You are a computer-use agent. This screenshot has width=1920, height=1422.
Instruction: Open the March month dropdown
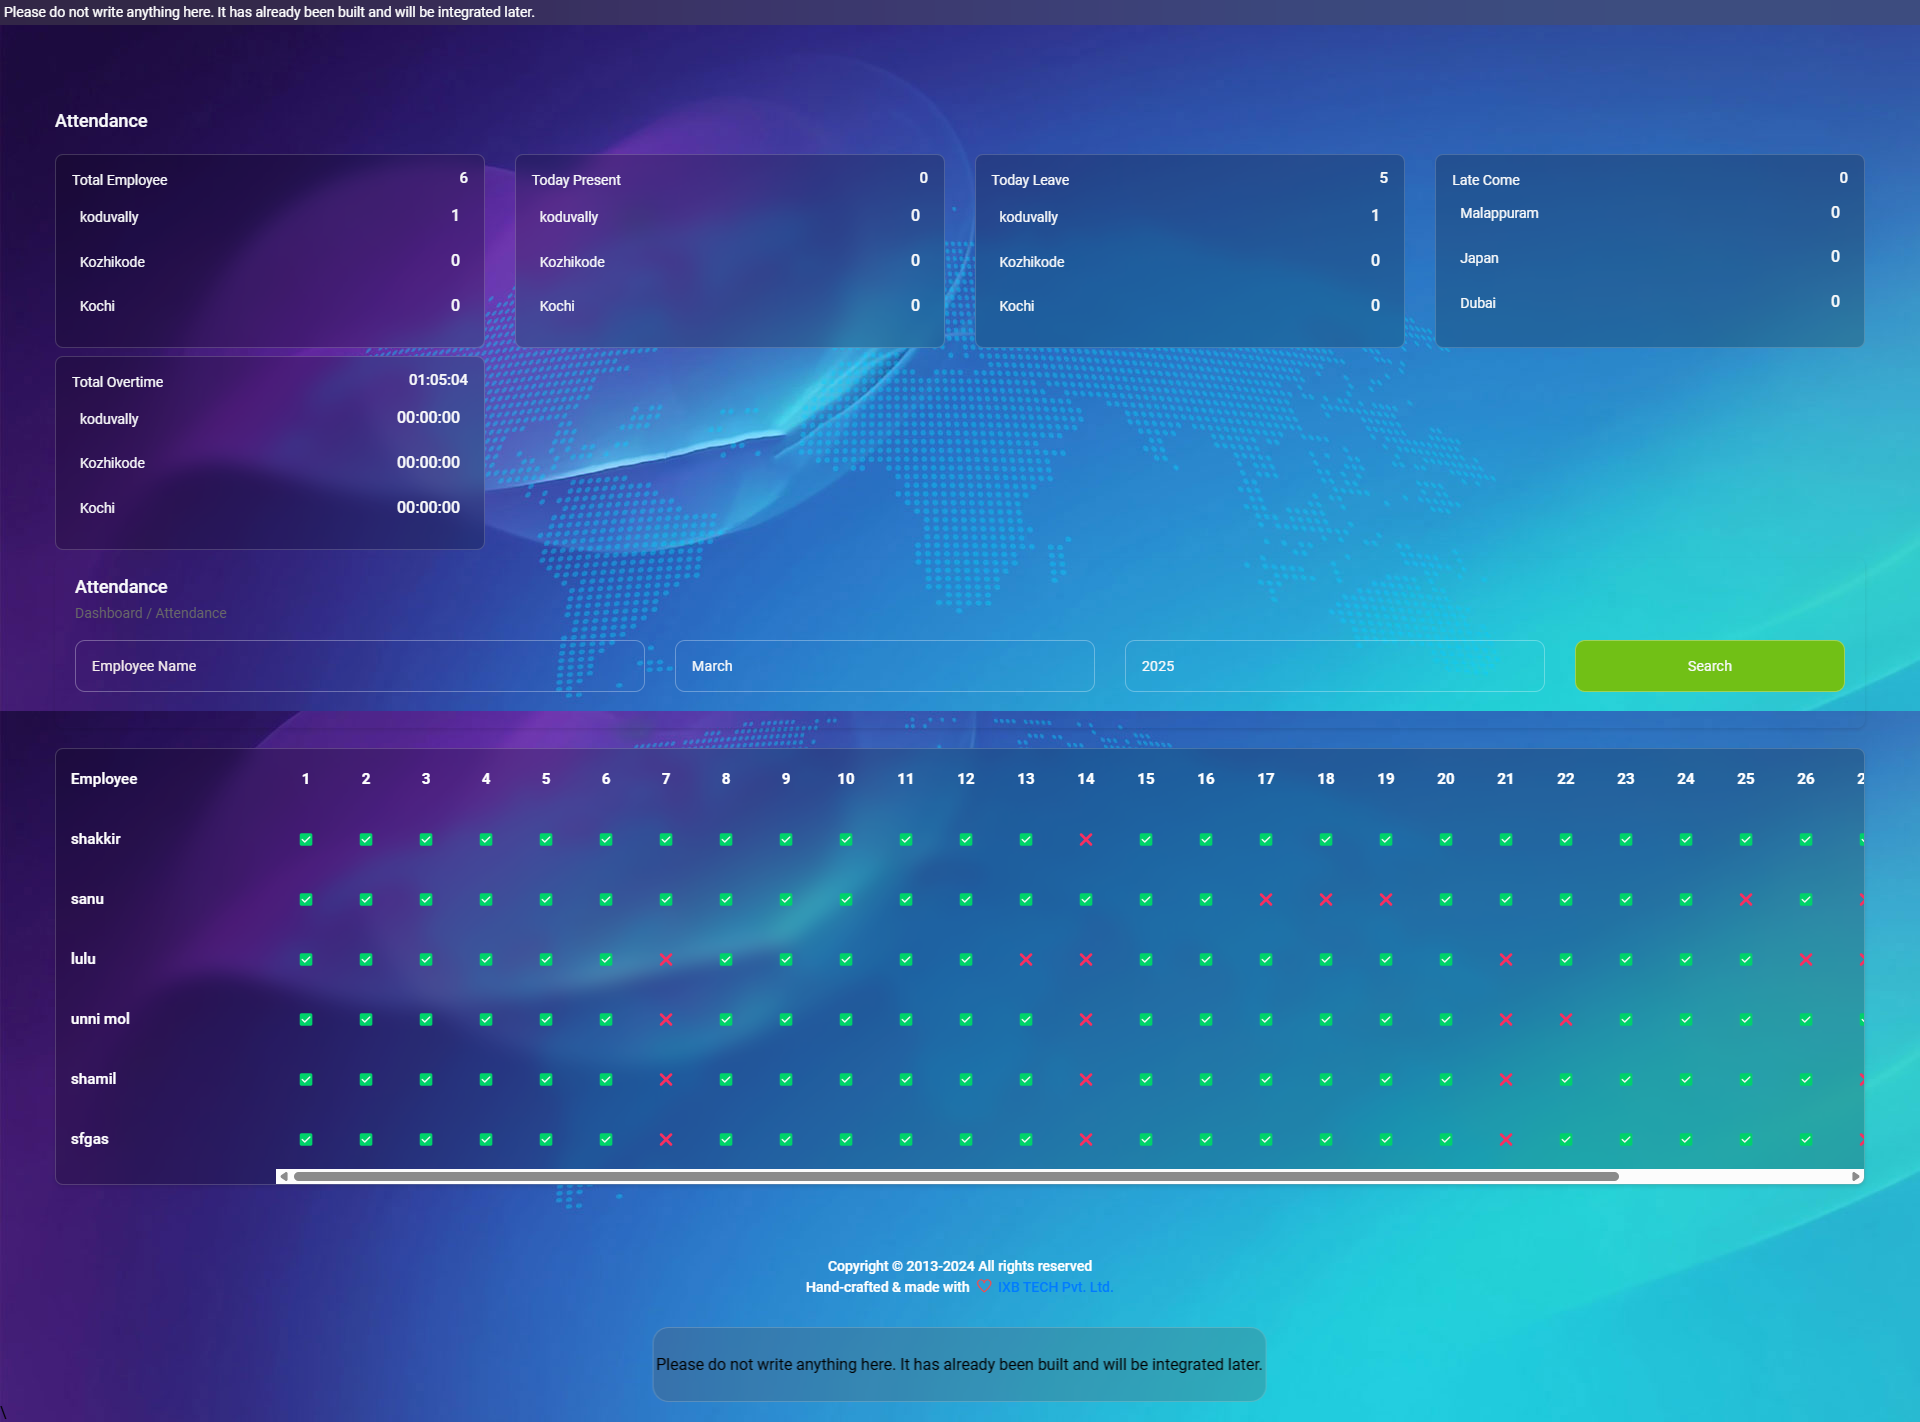(884, 666)
